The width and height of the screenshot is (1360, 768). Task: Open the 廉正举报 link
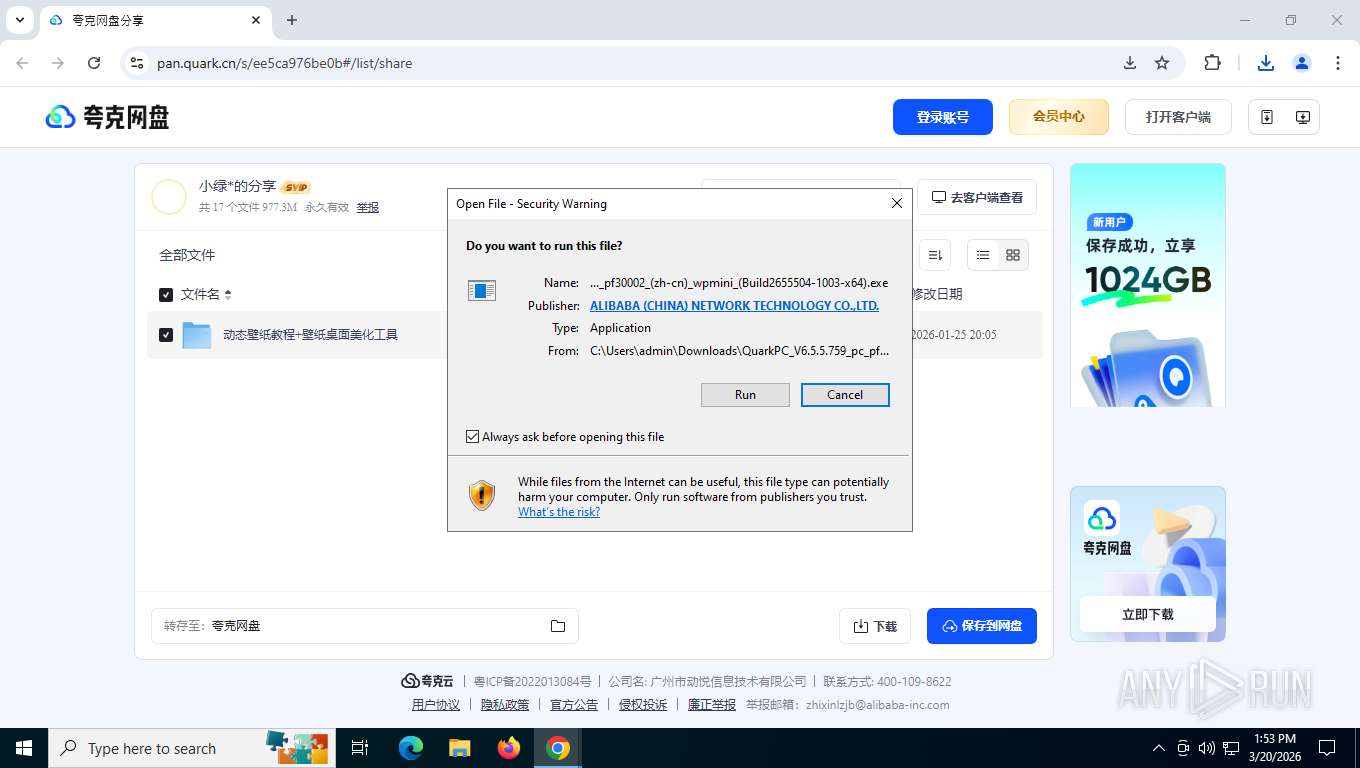coord(712,705)
